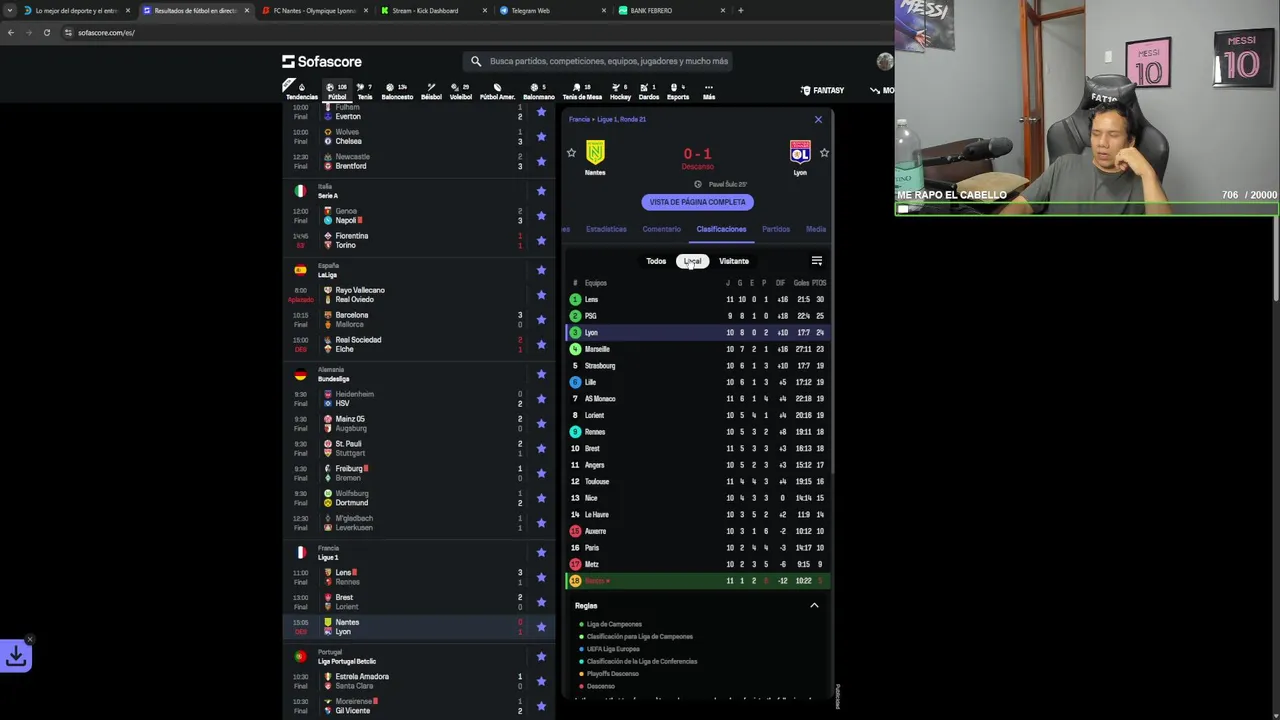
Task: Toggle favorite star for Serie A
Action: click(541, 190)
